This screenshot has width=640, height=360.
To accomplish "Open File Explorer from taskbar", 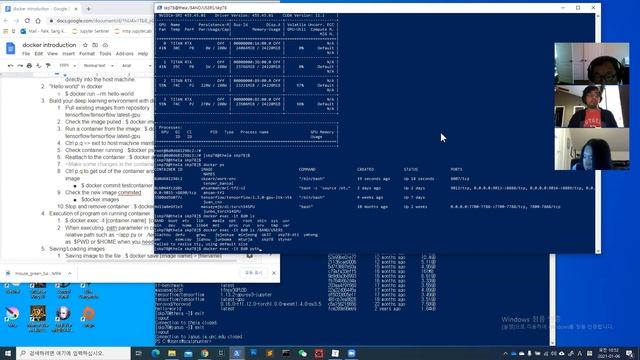I will 172,353.
